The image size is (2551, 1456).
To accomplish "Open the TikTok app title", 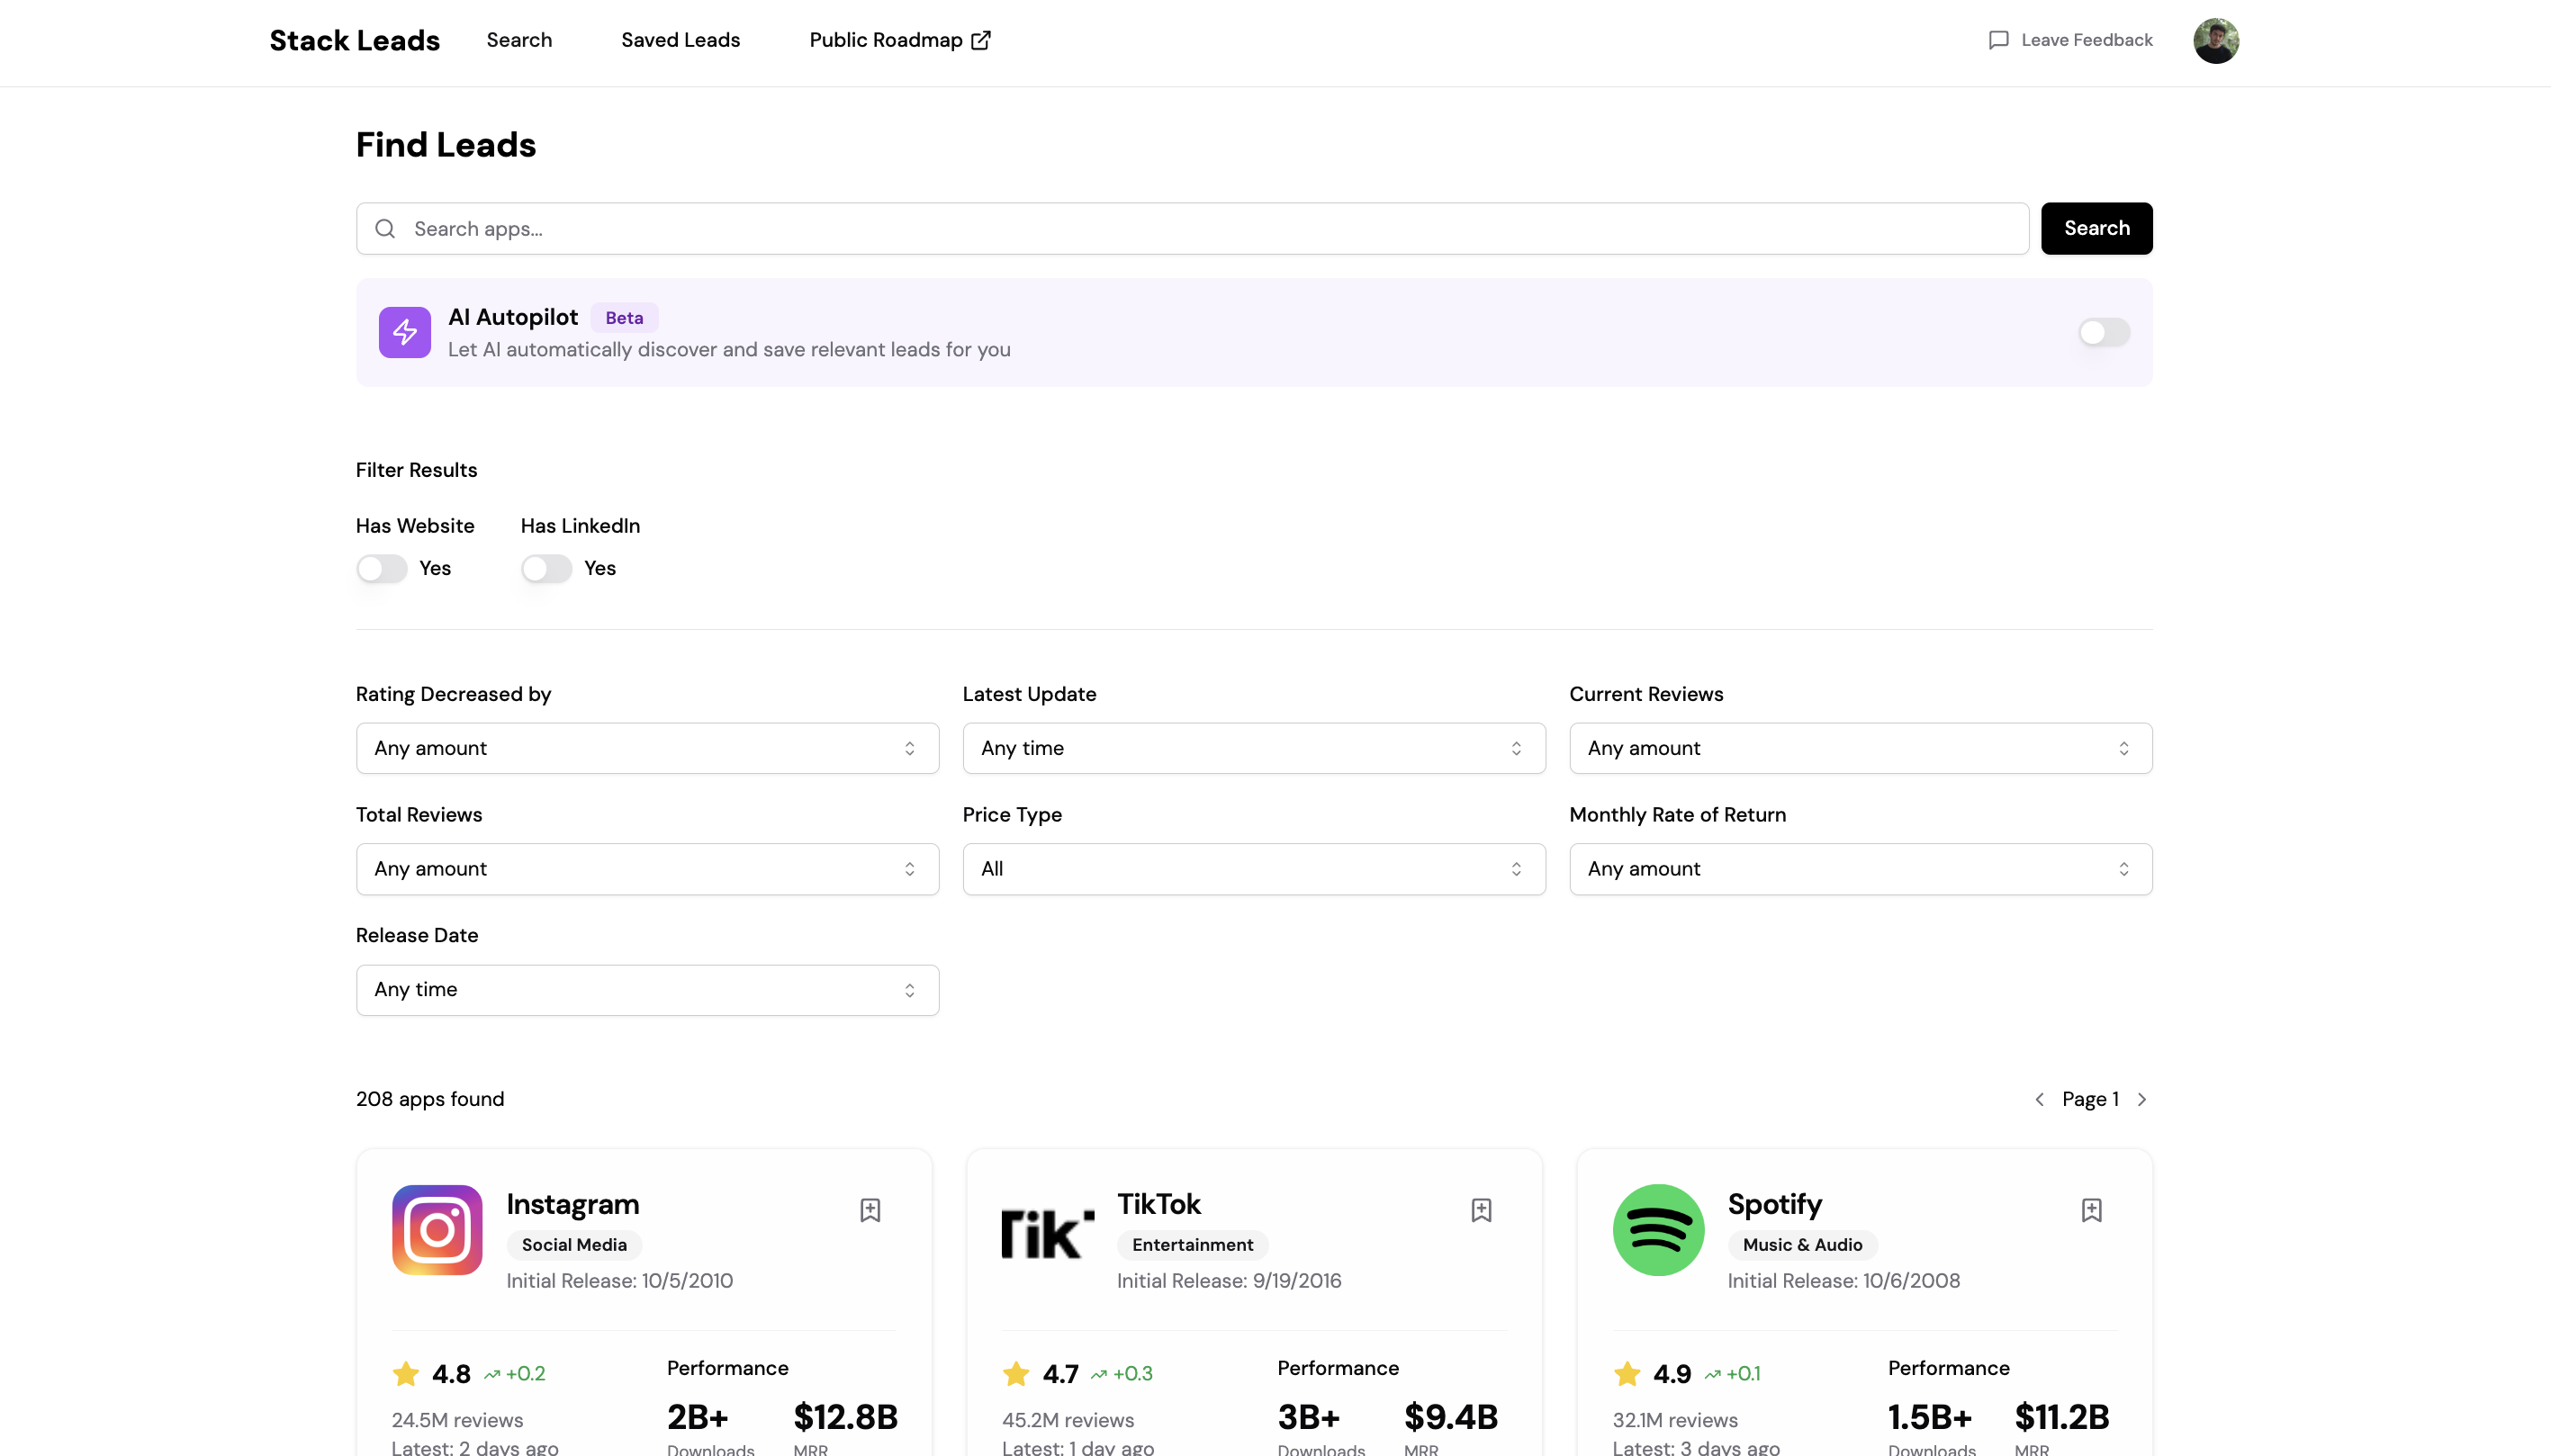I will coord(1158,1204).
